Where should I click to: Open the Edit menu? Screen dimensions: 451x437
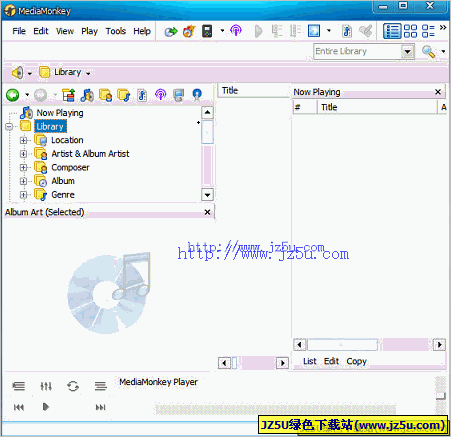[41, 31]
